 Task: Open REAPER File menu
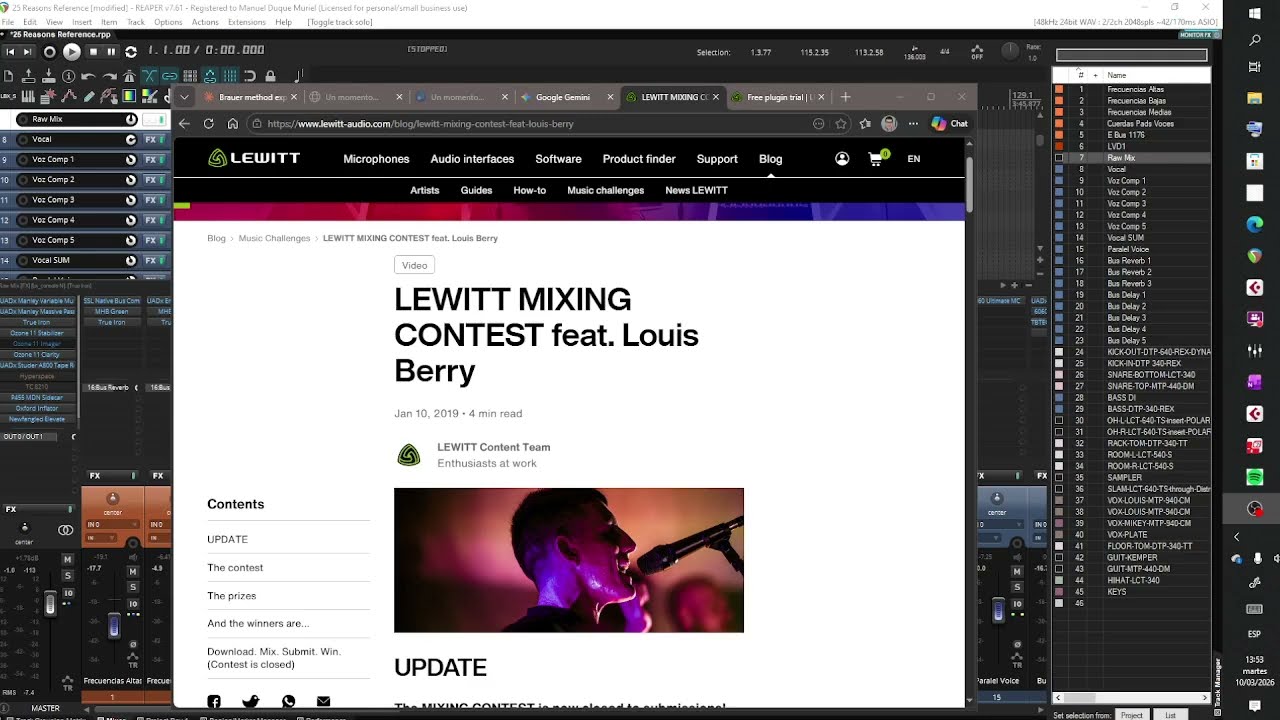[x=10, y=22]
